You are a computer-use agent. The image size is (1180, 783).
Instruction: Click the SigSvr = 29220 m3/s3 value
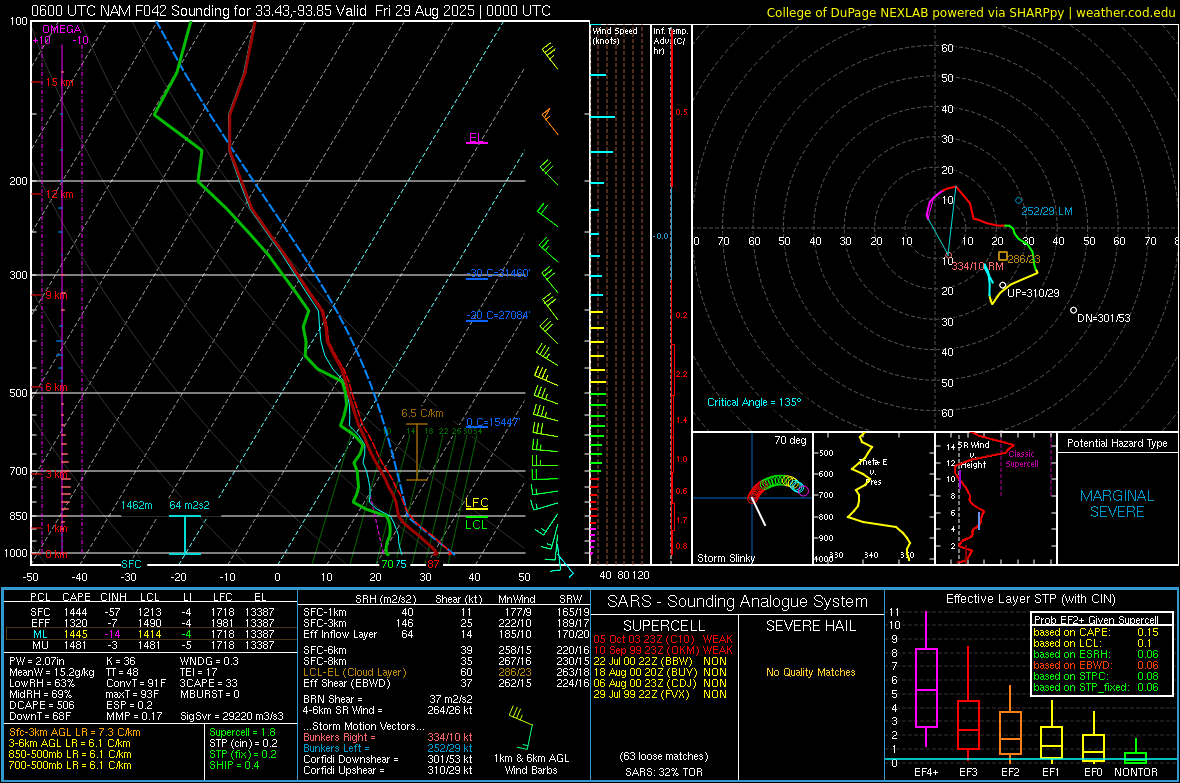coord(232,717)
